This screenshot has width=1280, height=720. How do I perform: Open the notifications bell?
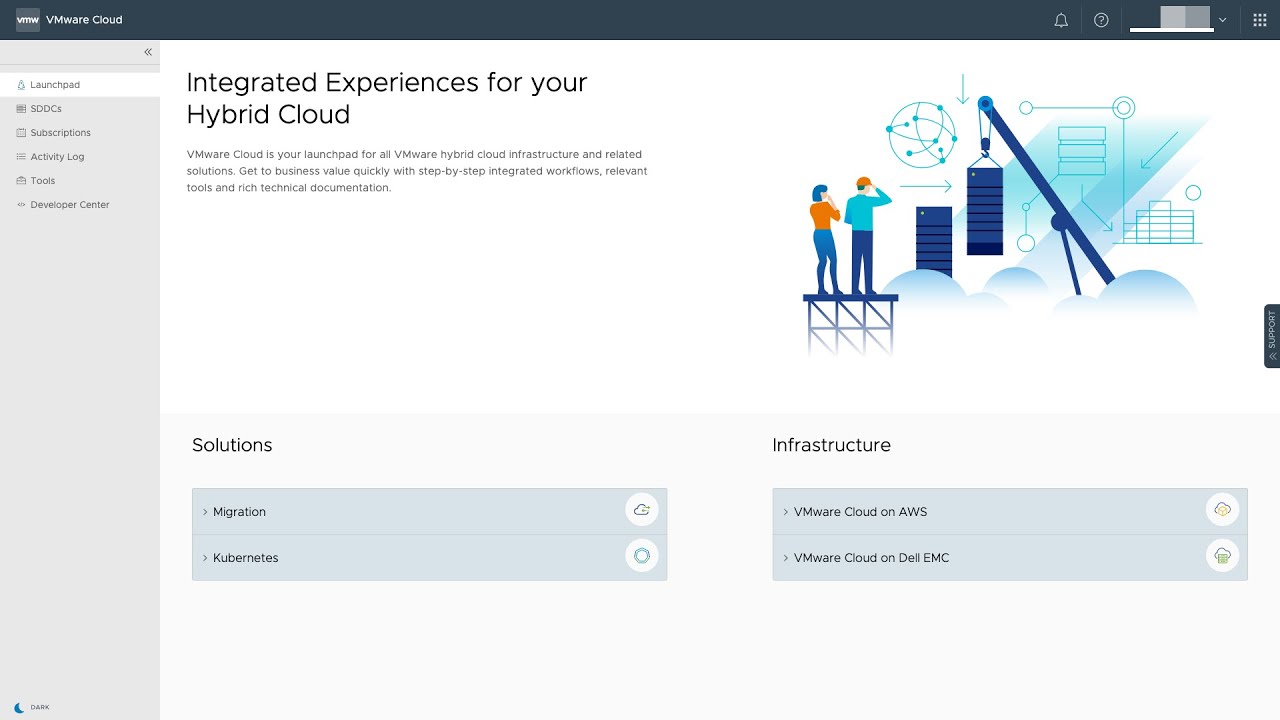[x=1061, y=20]
